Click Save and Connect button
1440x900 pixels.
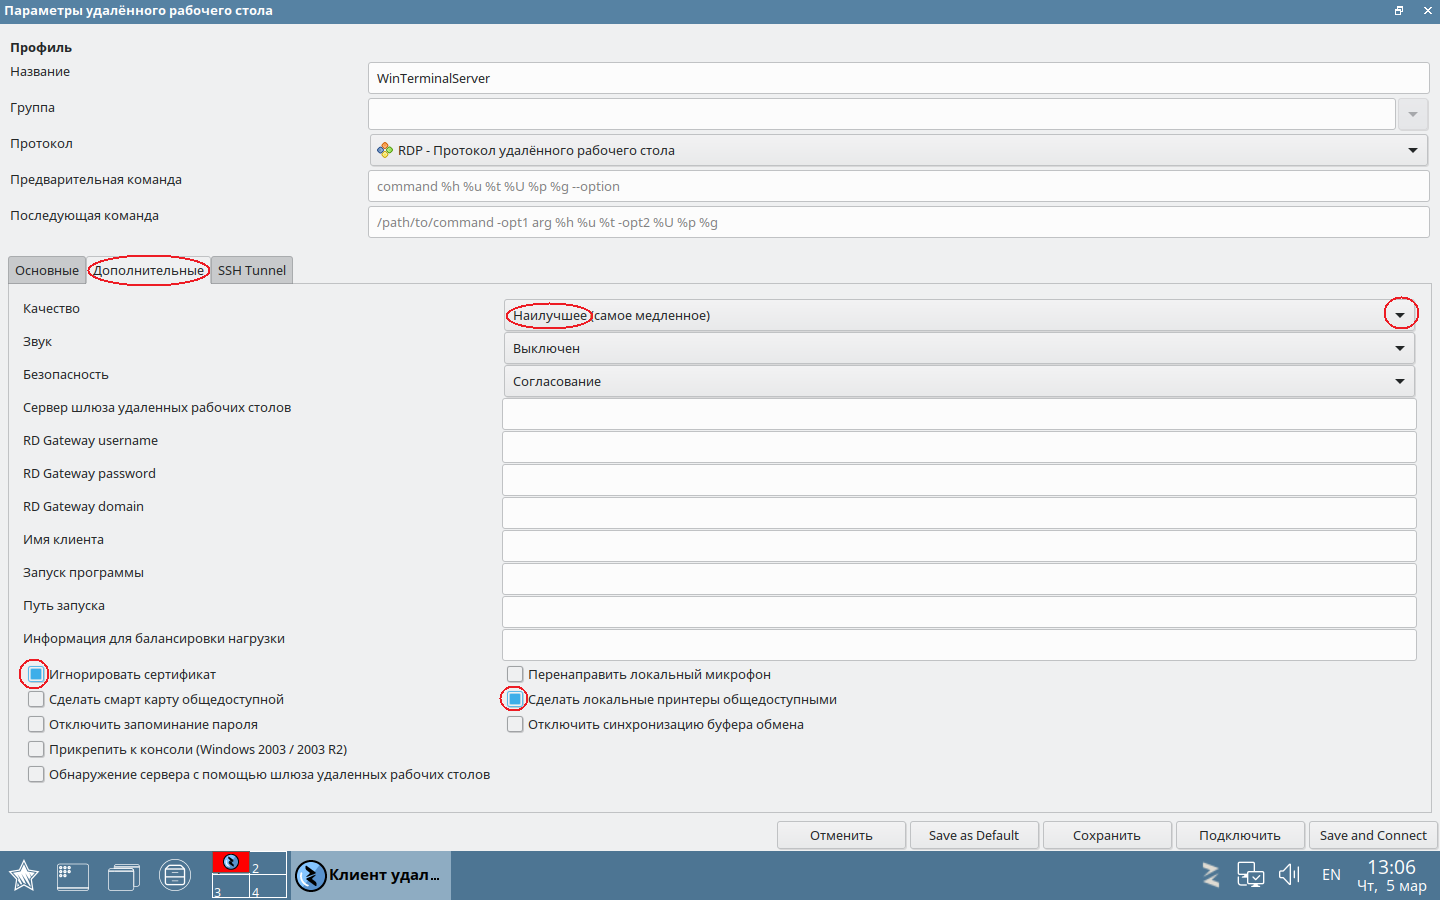tap(1373, 835)
